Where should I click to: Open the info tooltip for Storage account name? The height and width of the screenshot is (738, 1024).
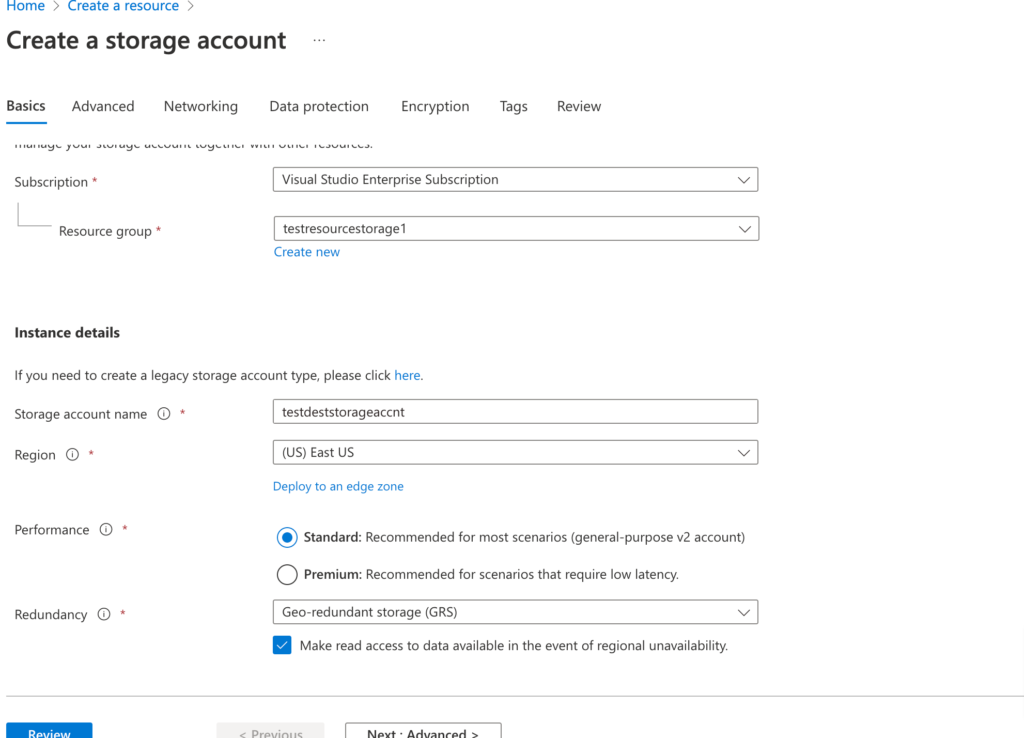pyautogui.click(x=166, y=413)
